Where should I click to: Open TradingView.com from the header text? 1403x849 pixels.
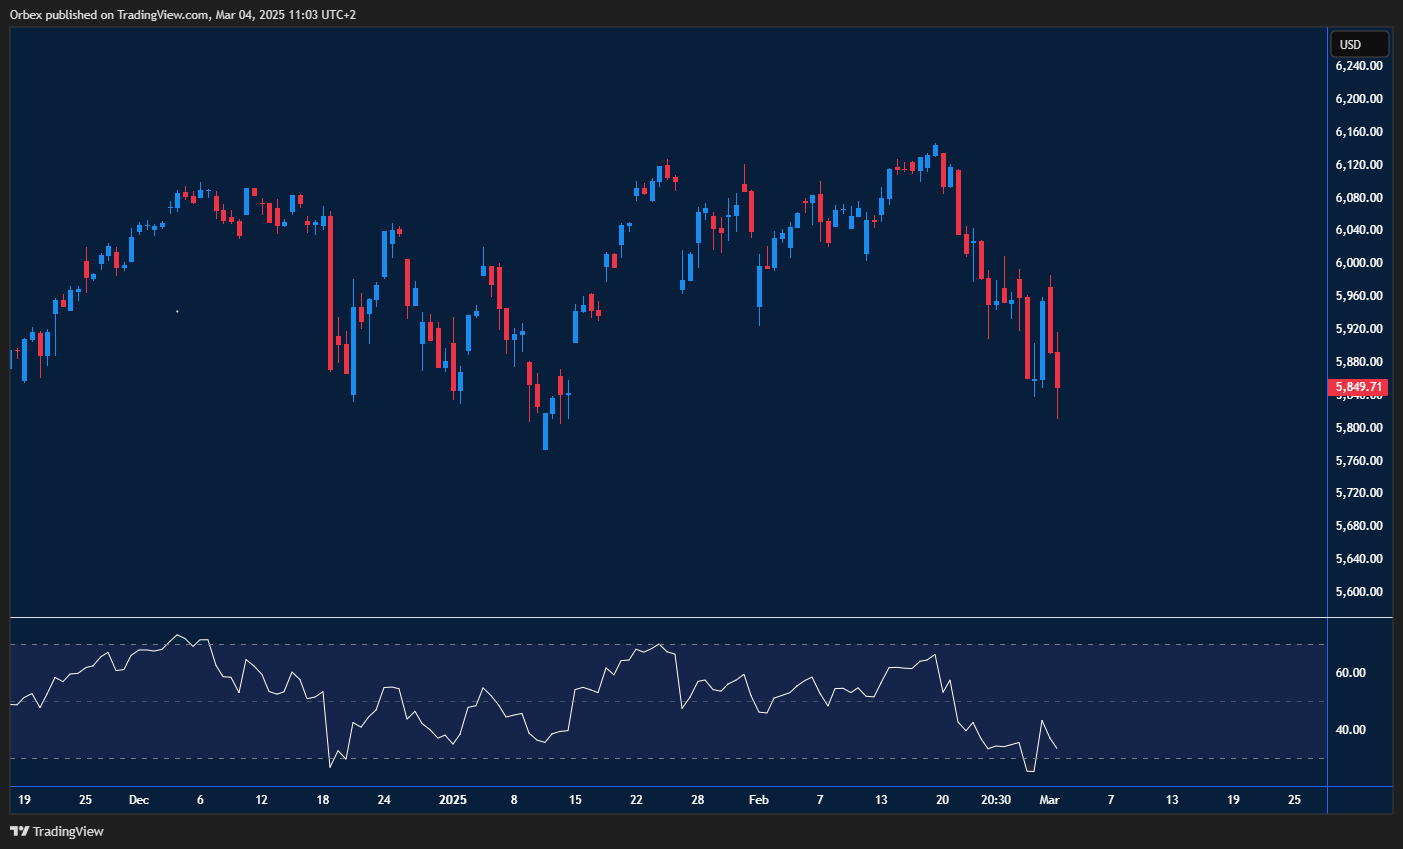[160, 14]
